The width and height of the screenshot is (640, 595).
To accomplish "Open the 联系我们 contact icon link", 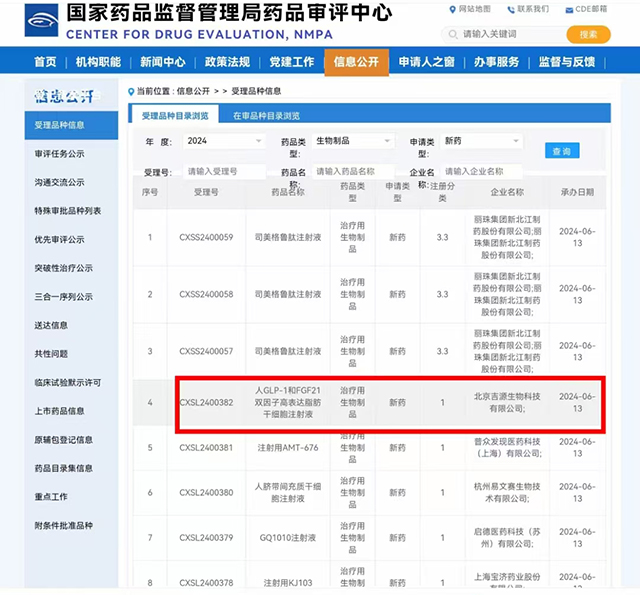I will (x=510, y=9).
